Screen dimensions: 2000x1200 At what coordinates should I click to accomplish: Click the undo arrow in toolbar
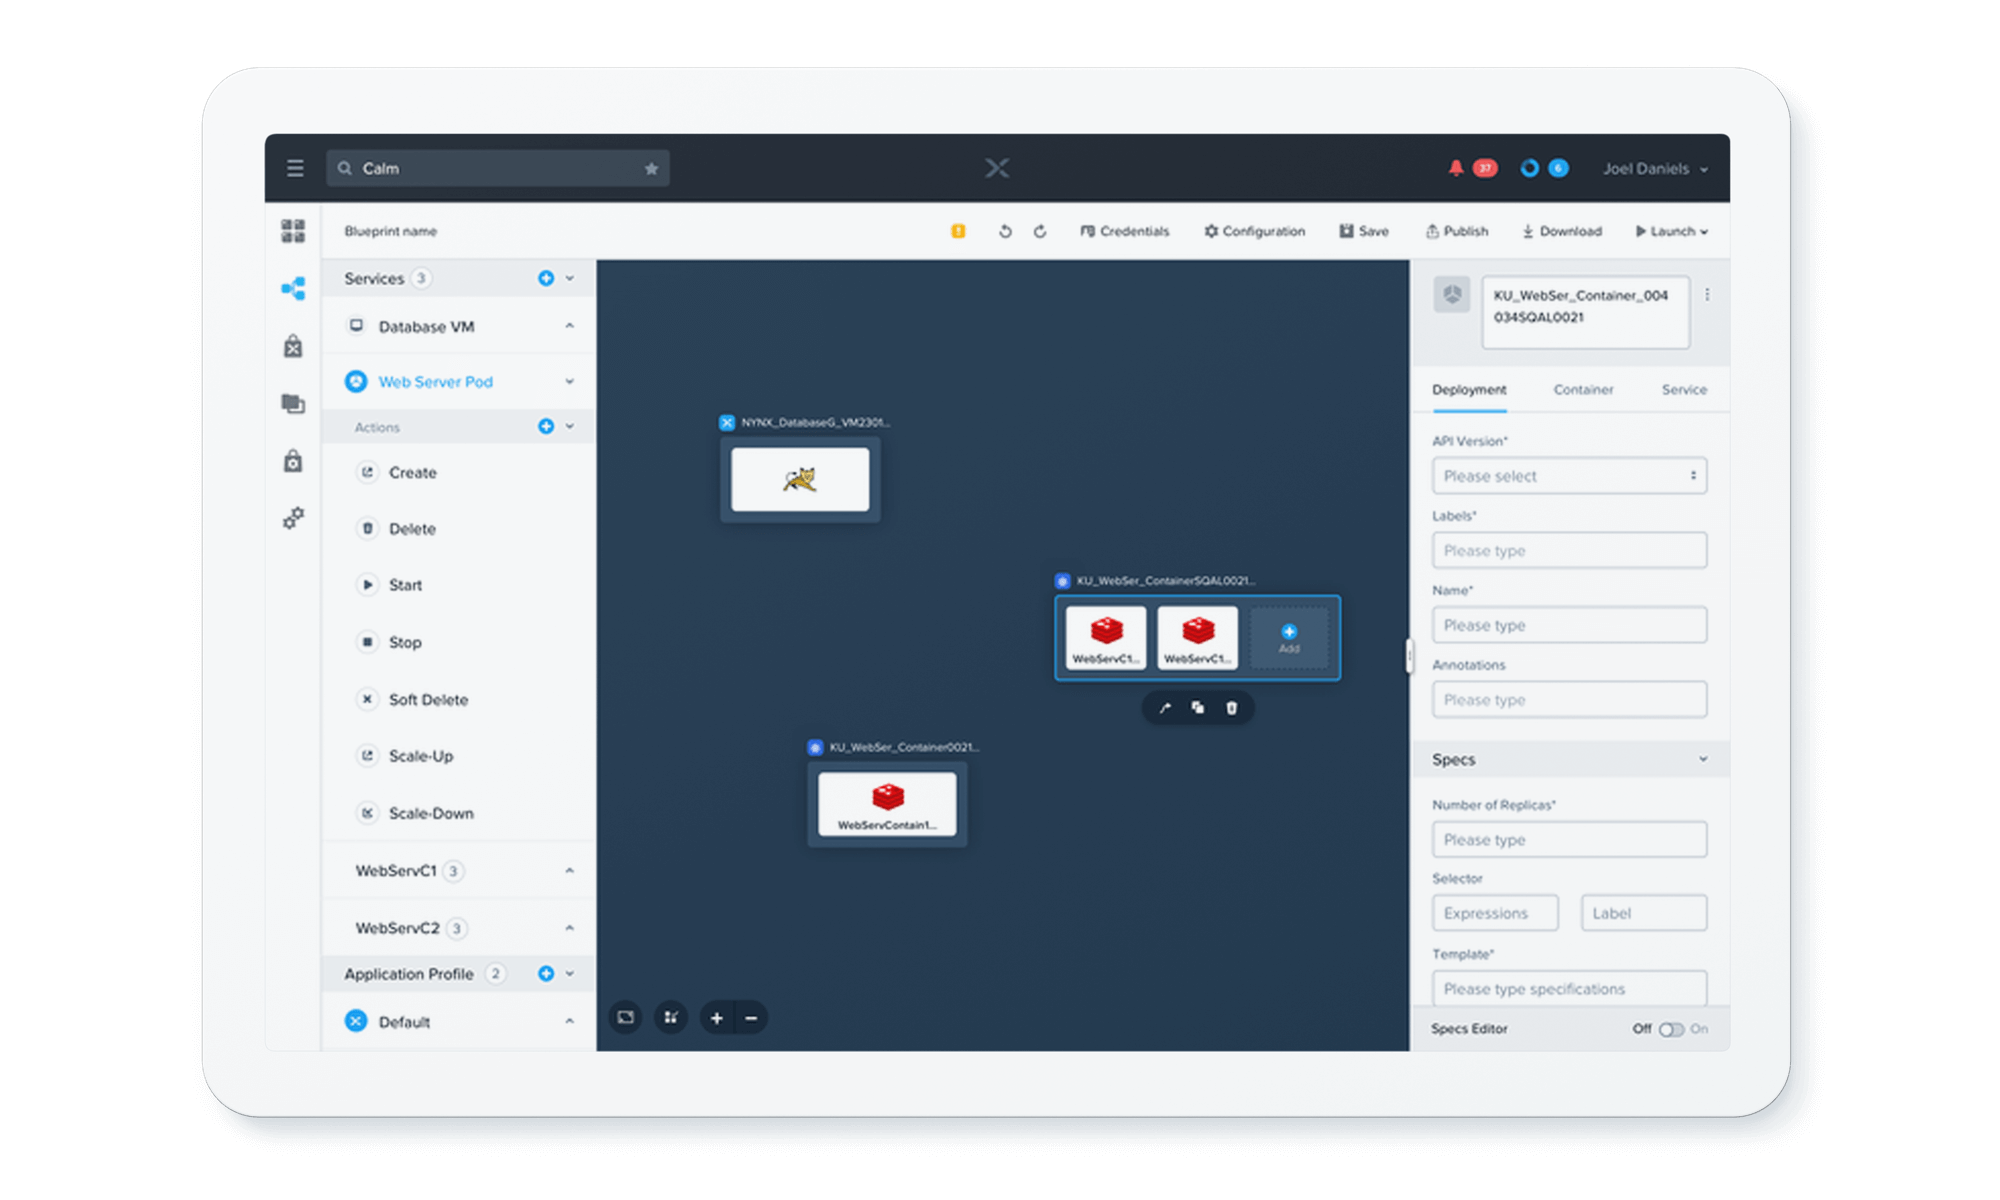tap(1005, 231)
